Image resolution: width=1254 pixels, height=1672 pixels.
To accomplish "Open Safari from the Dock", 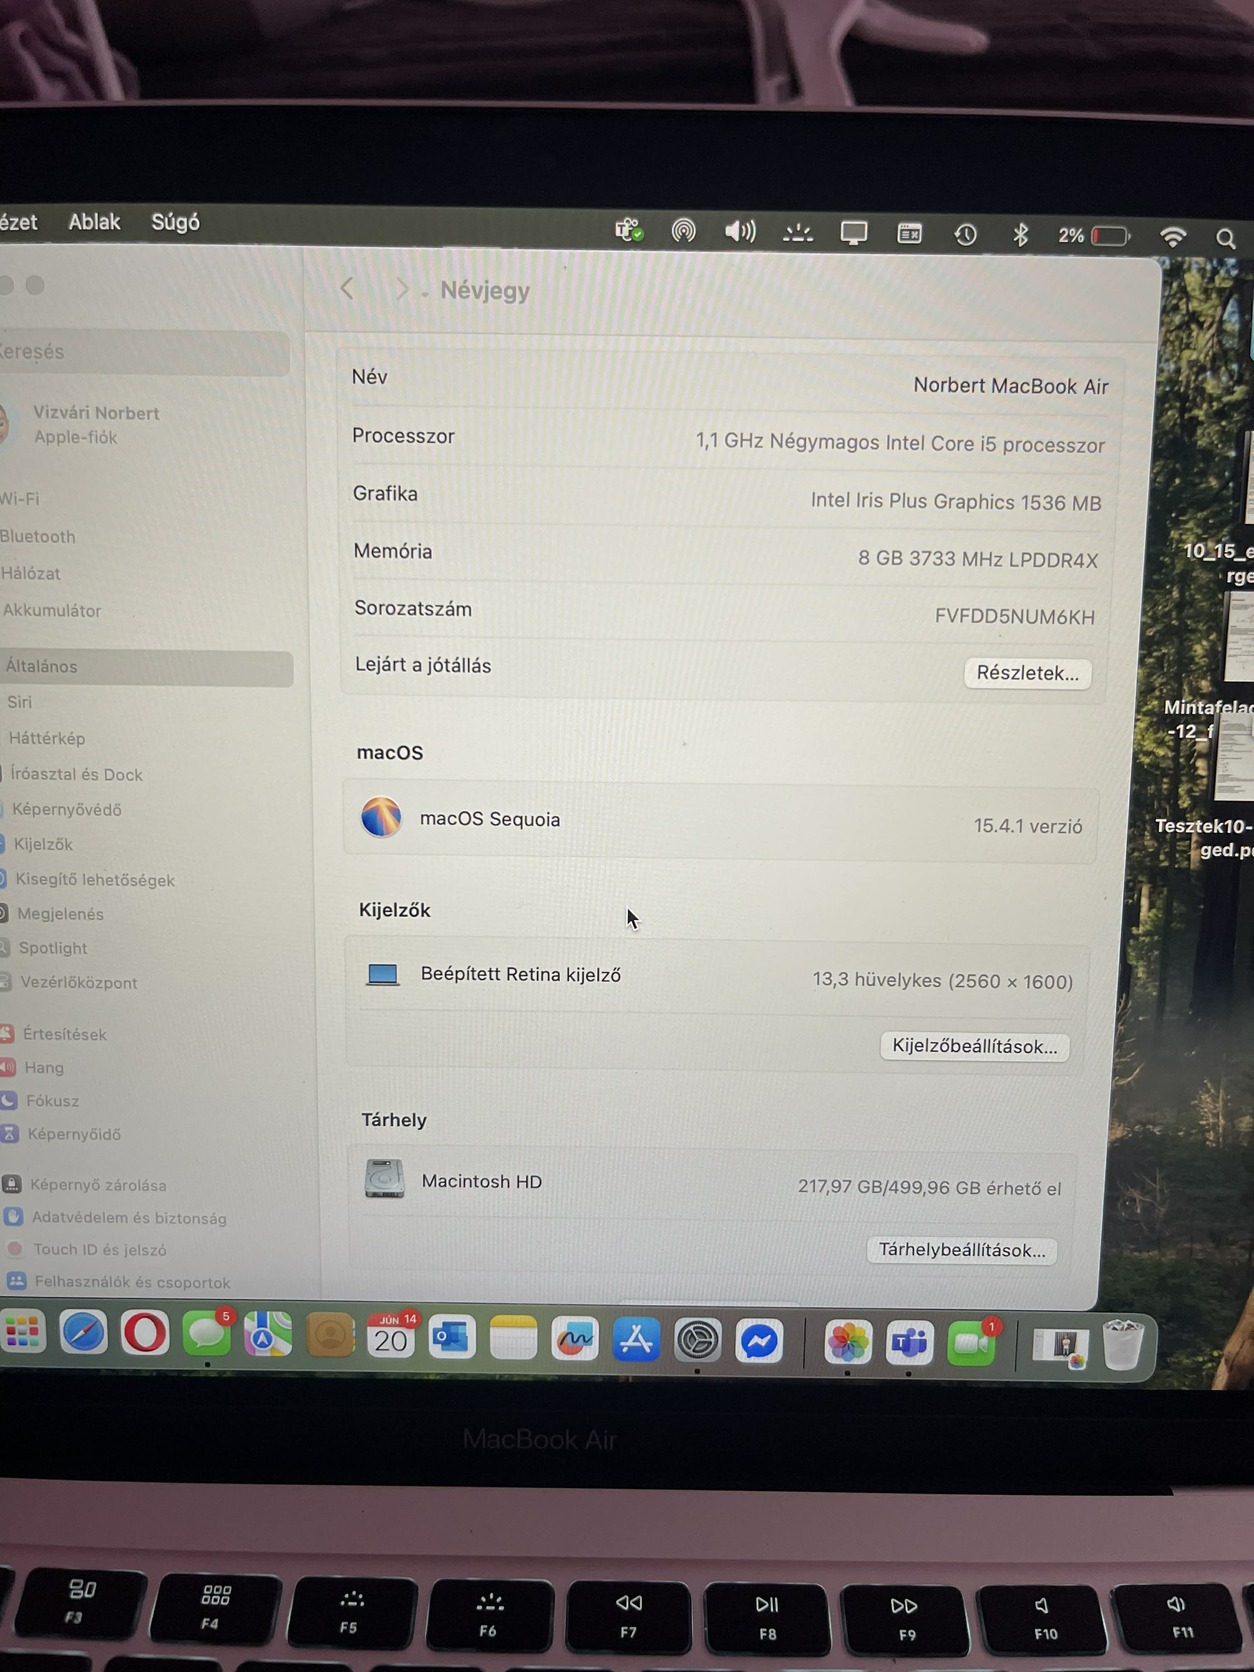I will [83, 1332].
